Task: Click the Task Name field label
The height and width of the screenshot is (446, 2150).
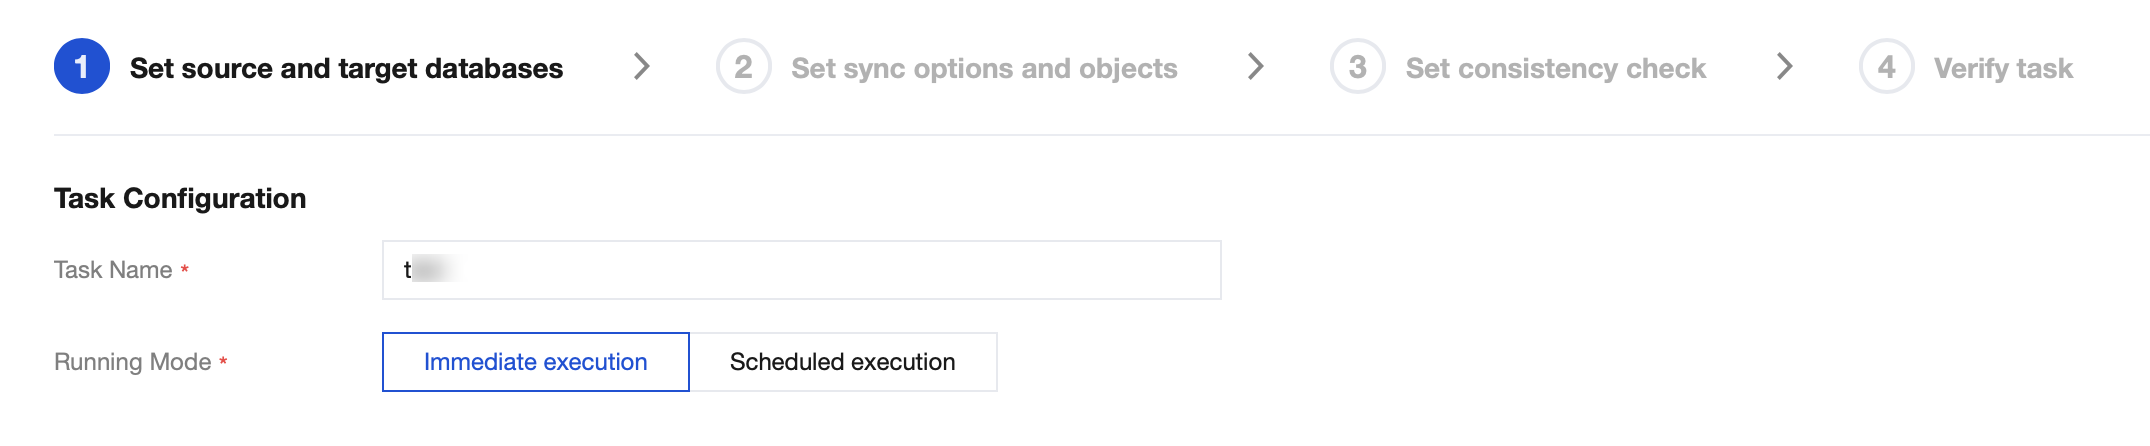Action: (113, 270)
